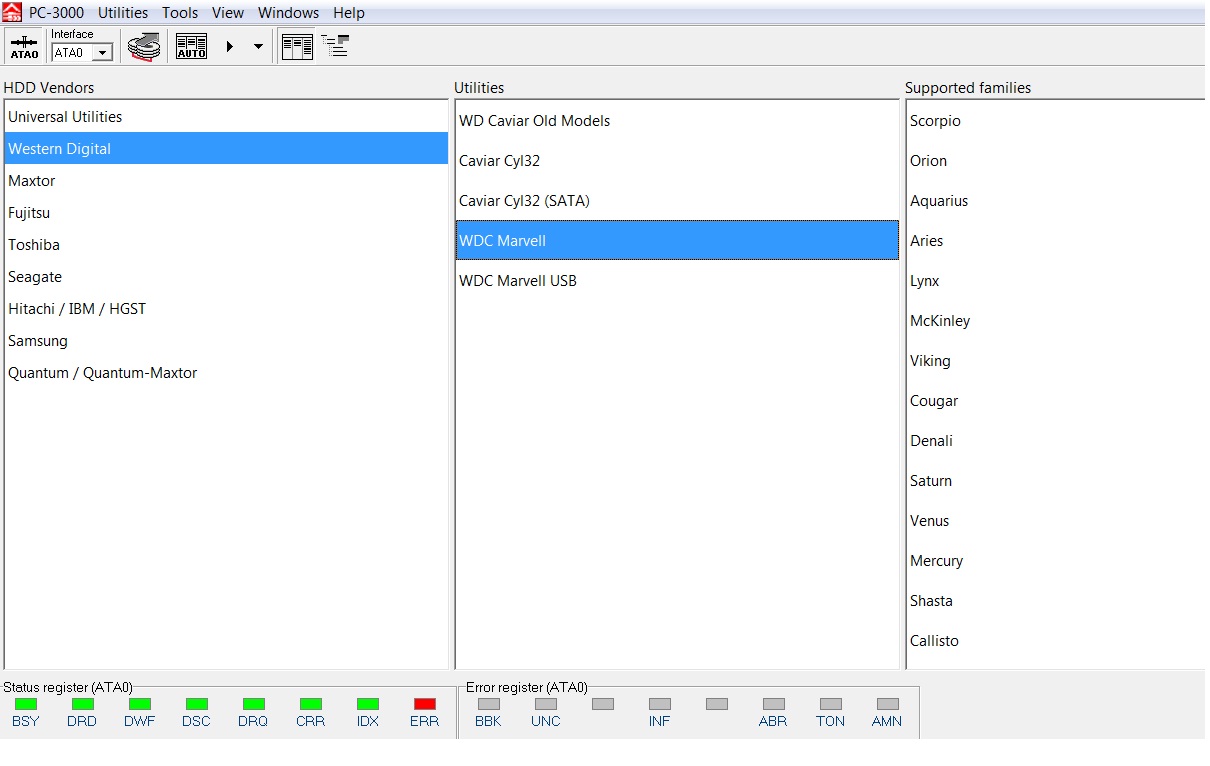
Task: Click the DSC status indicator
Action: [x=197, y=704]
